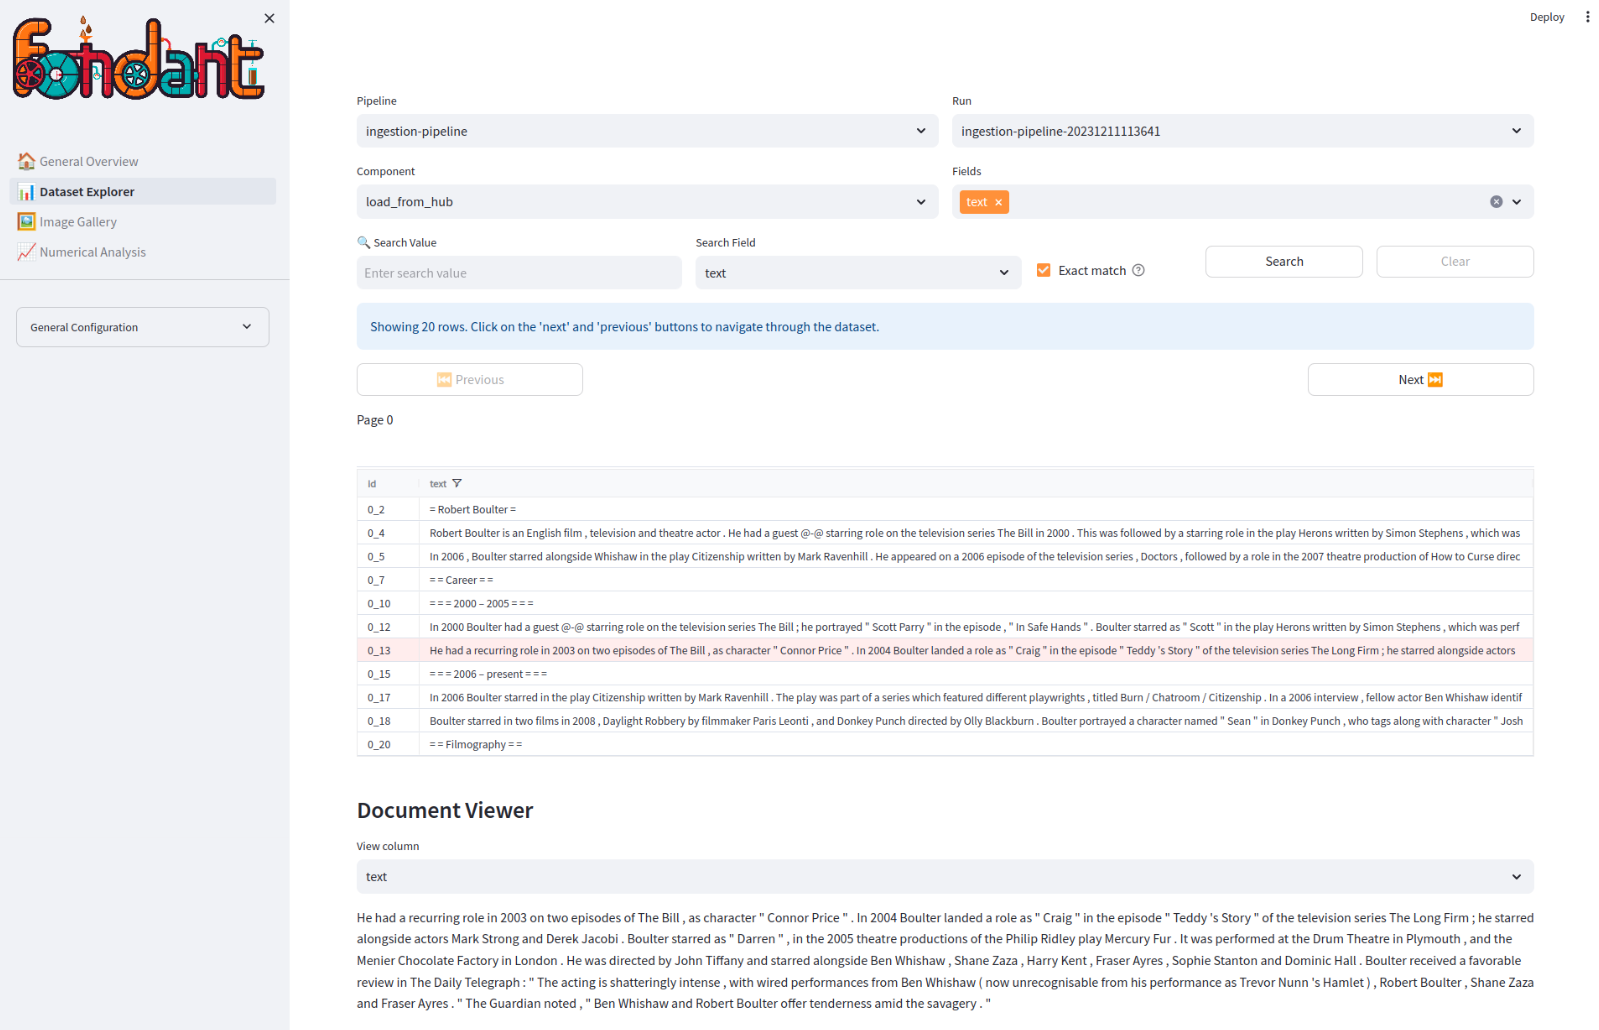
Task: Open the Search Field dropdown
Action: point(858,273)
